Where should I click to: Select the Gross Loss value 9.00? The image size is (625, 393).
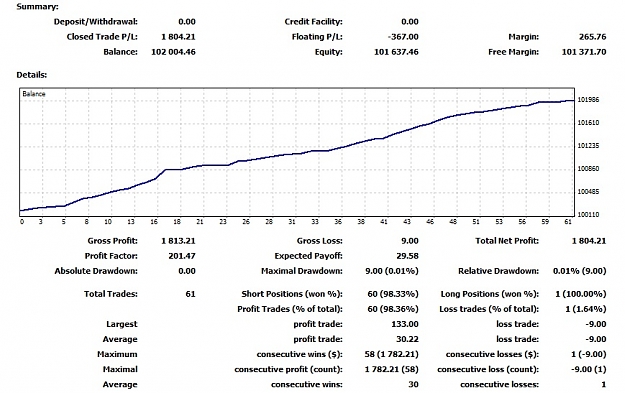point(410,241)
